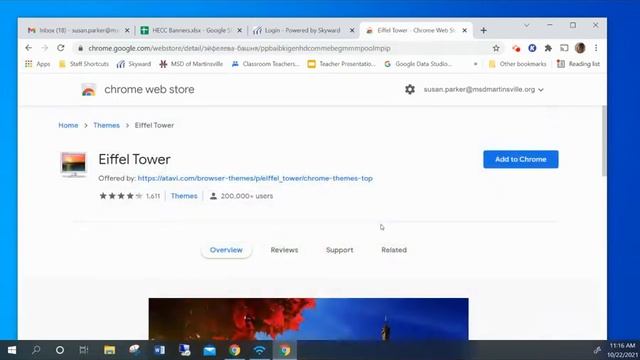Viewport: 640px width, 360px height.
Task: Click the Cortana circle on taskbar
Action: [60, 350]
